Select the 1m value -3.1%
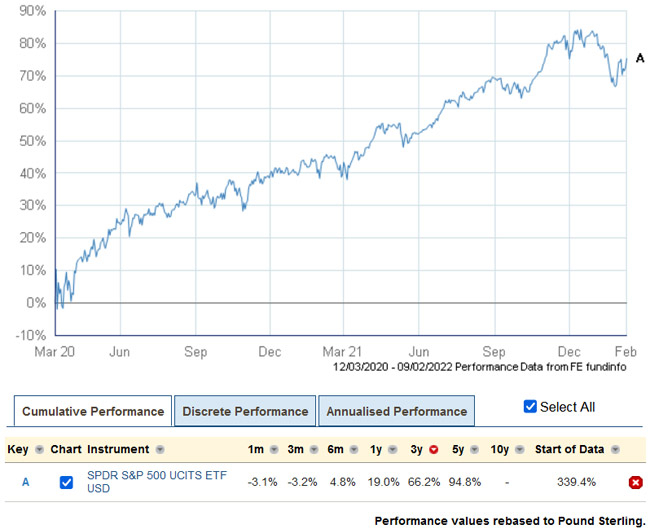The width and height of the screenshot is (650, 529). pyautogui.click(x=262, y=482)
